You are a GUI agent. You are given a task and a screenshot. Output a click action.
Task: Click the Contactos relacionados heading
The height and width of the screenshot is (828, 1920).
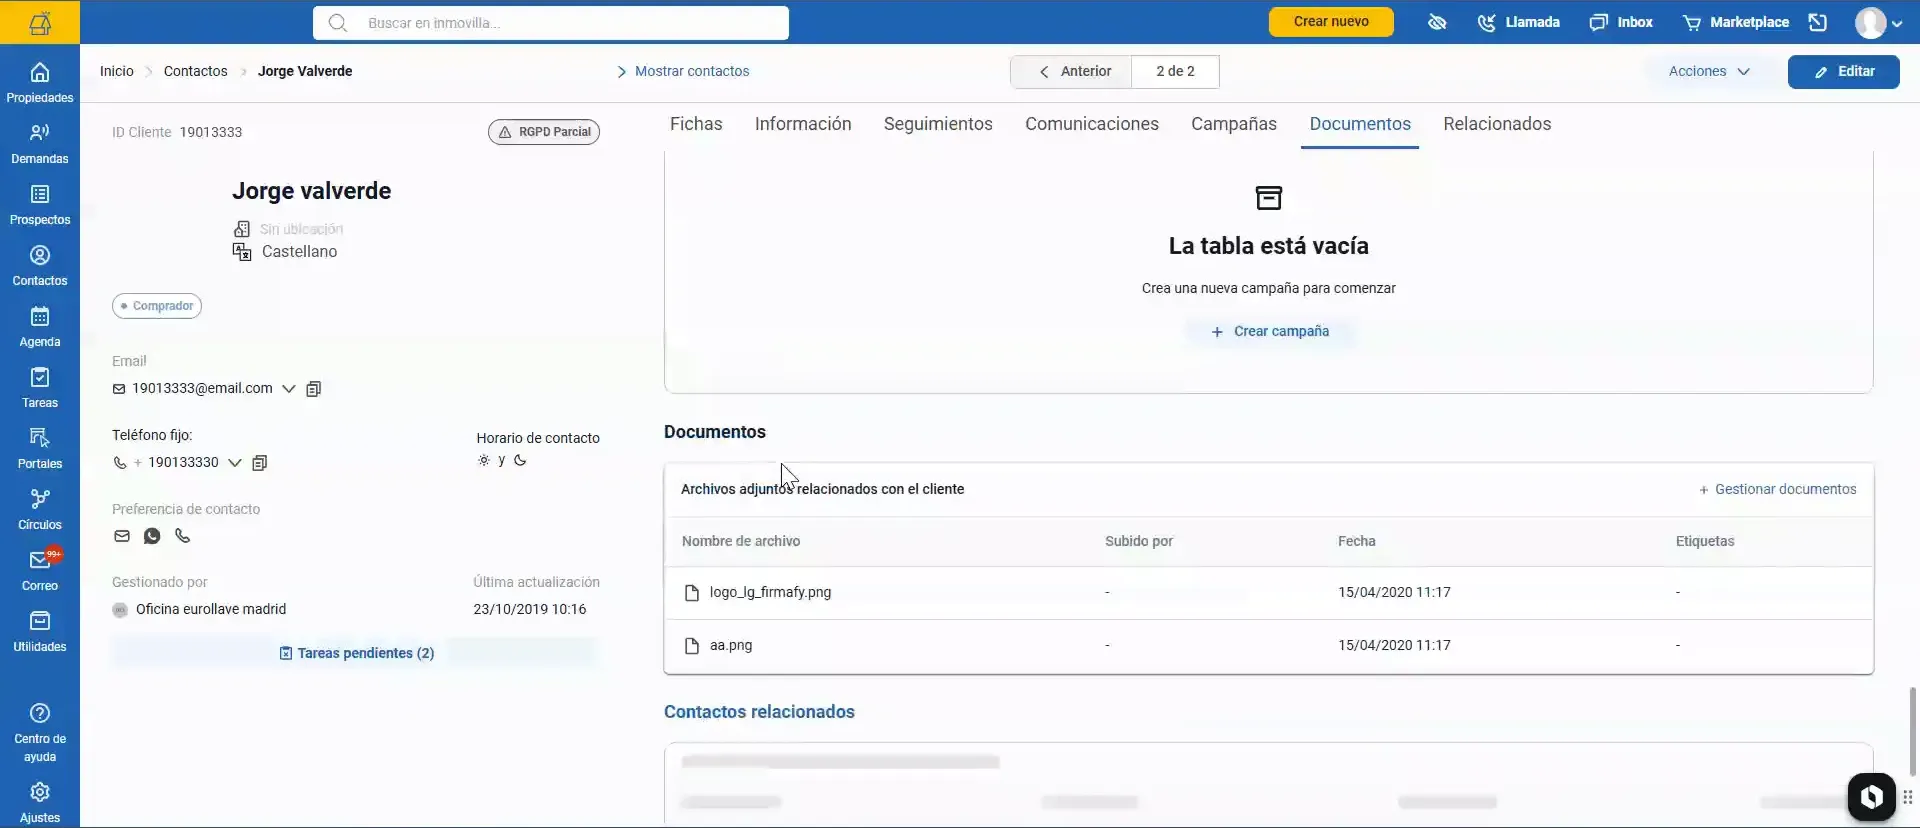[759, 712]
